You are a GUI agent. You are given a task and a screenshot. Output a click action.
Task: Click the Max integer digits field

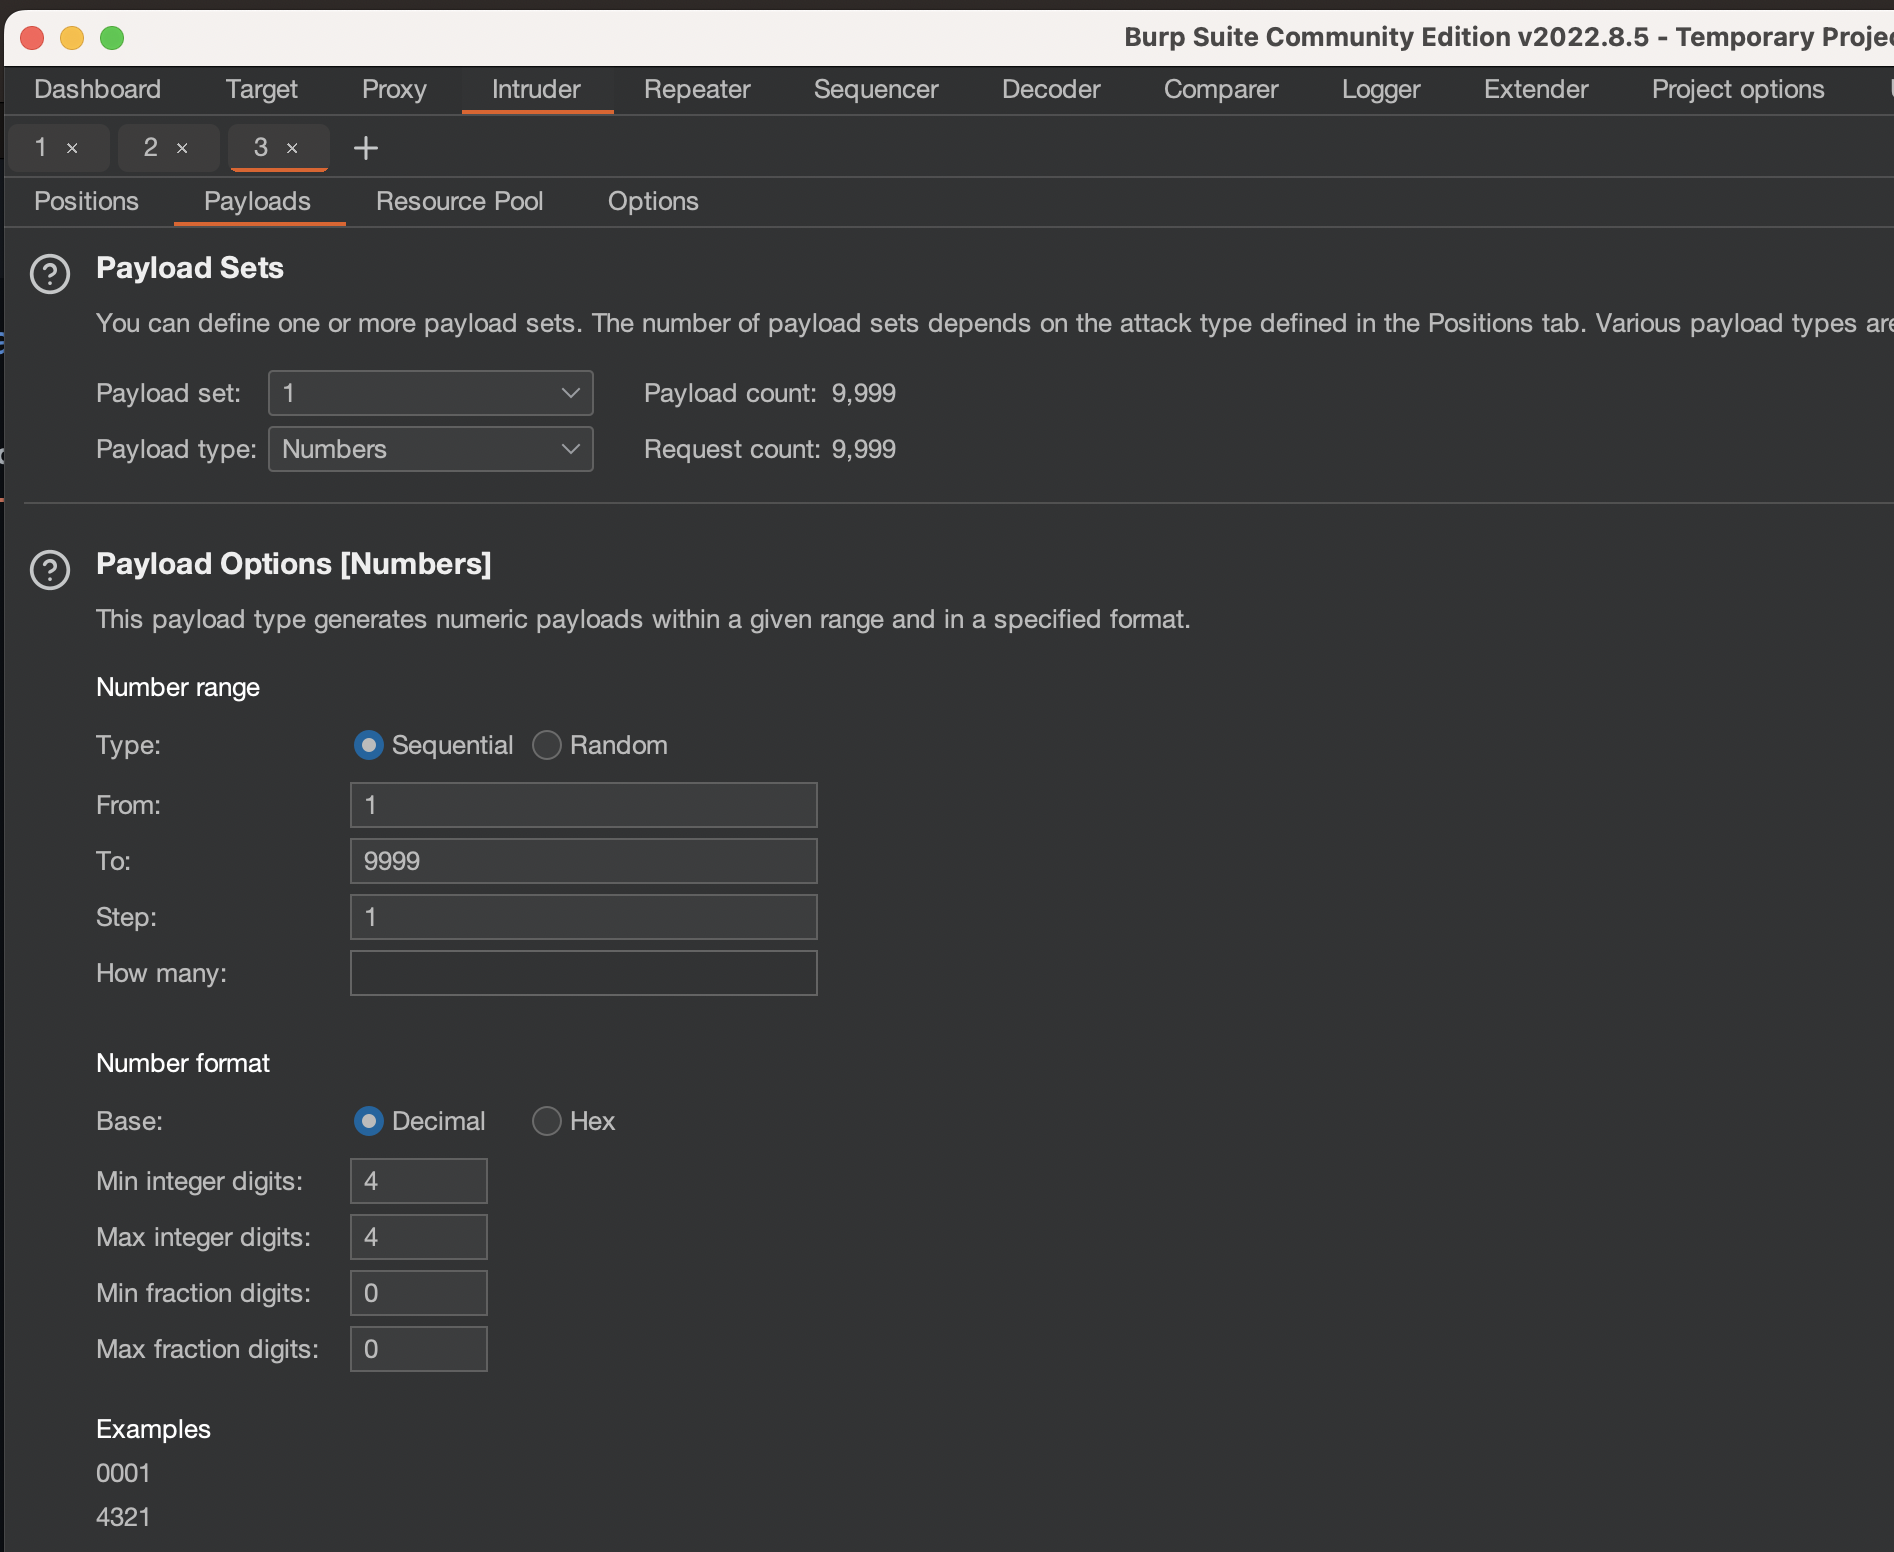[419, 1237]
